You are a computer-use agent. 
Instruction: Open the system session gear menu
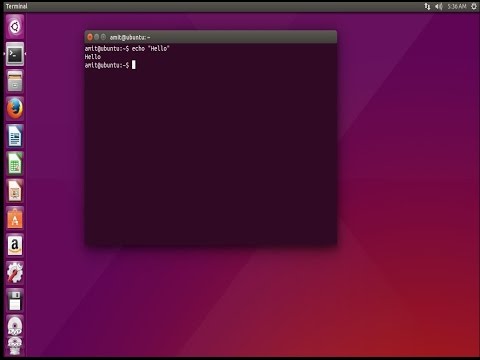coord(474,6)
